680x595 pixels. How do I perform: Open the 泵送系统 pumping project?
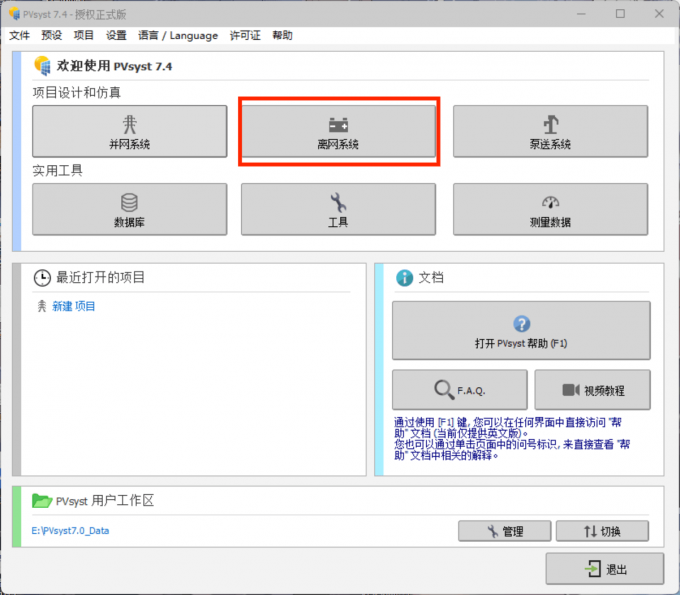tap(550, 132)
